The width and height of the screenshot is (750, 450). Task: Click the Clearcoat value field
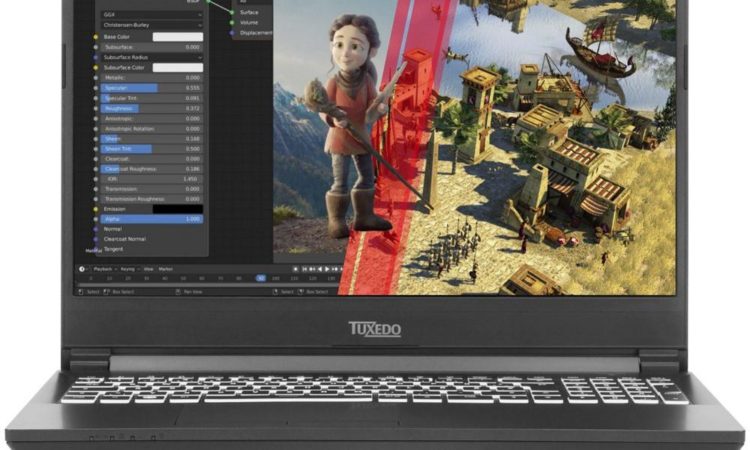(x=152, y=159)
